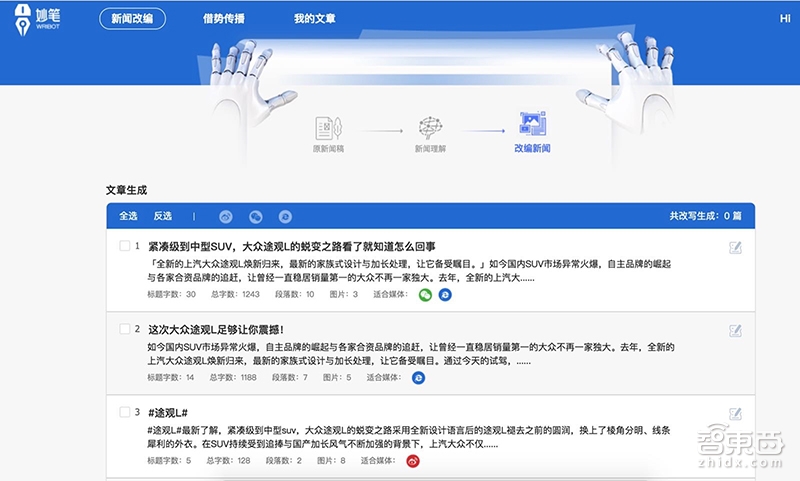Click 图片: 8 in article 3

(331, 461)
